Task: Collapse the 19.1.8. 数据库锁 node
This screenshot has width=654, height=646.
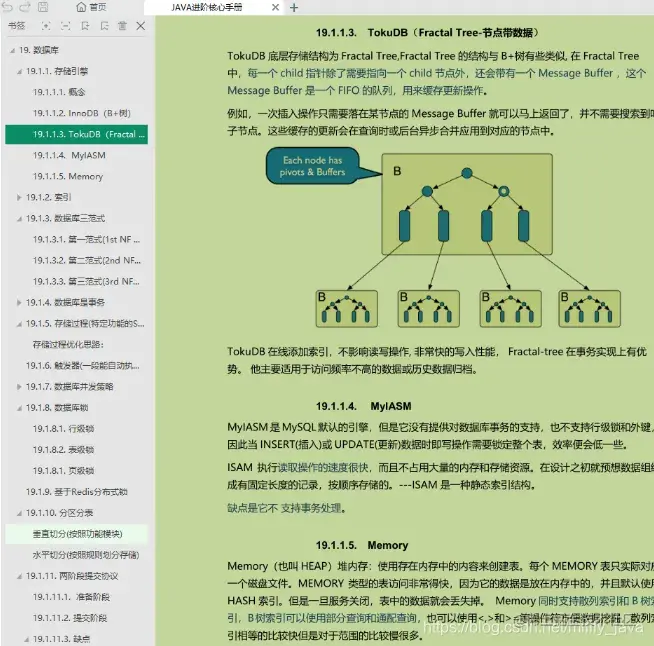Action: 19,408
